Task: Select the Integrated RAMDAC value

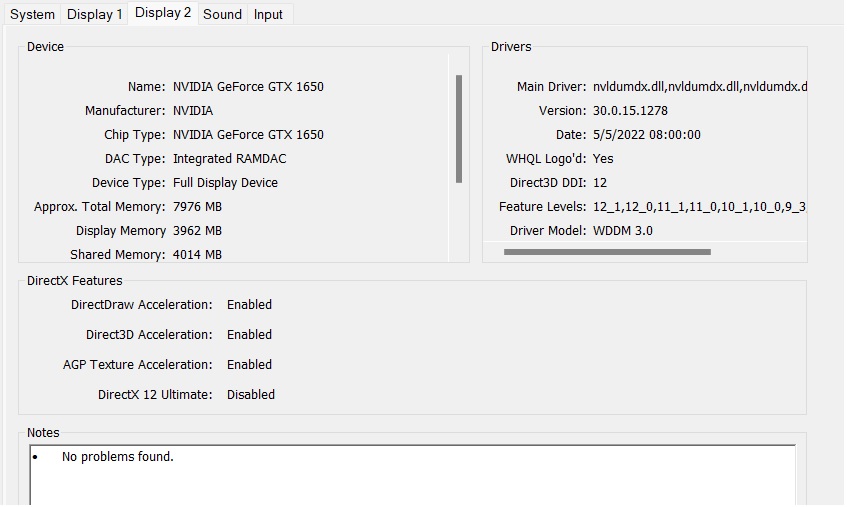Action: pyautogui.click(x=230, y=159)
